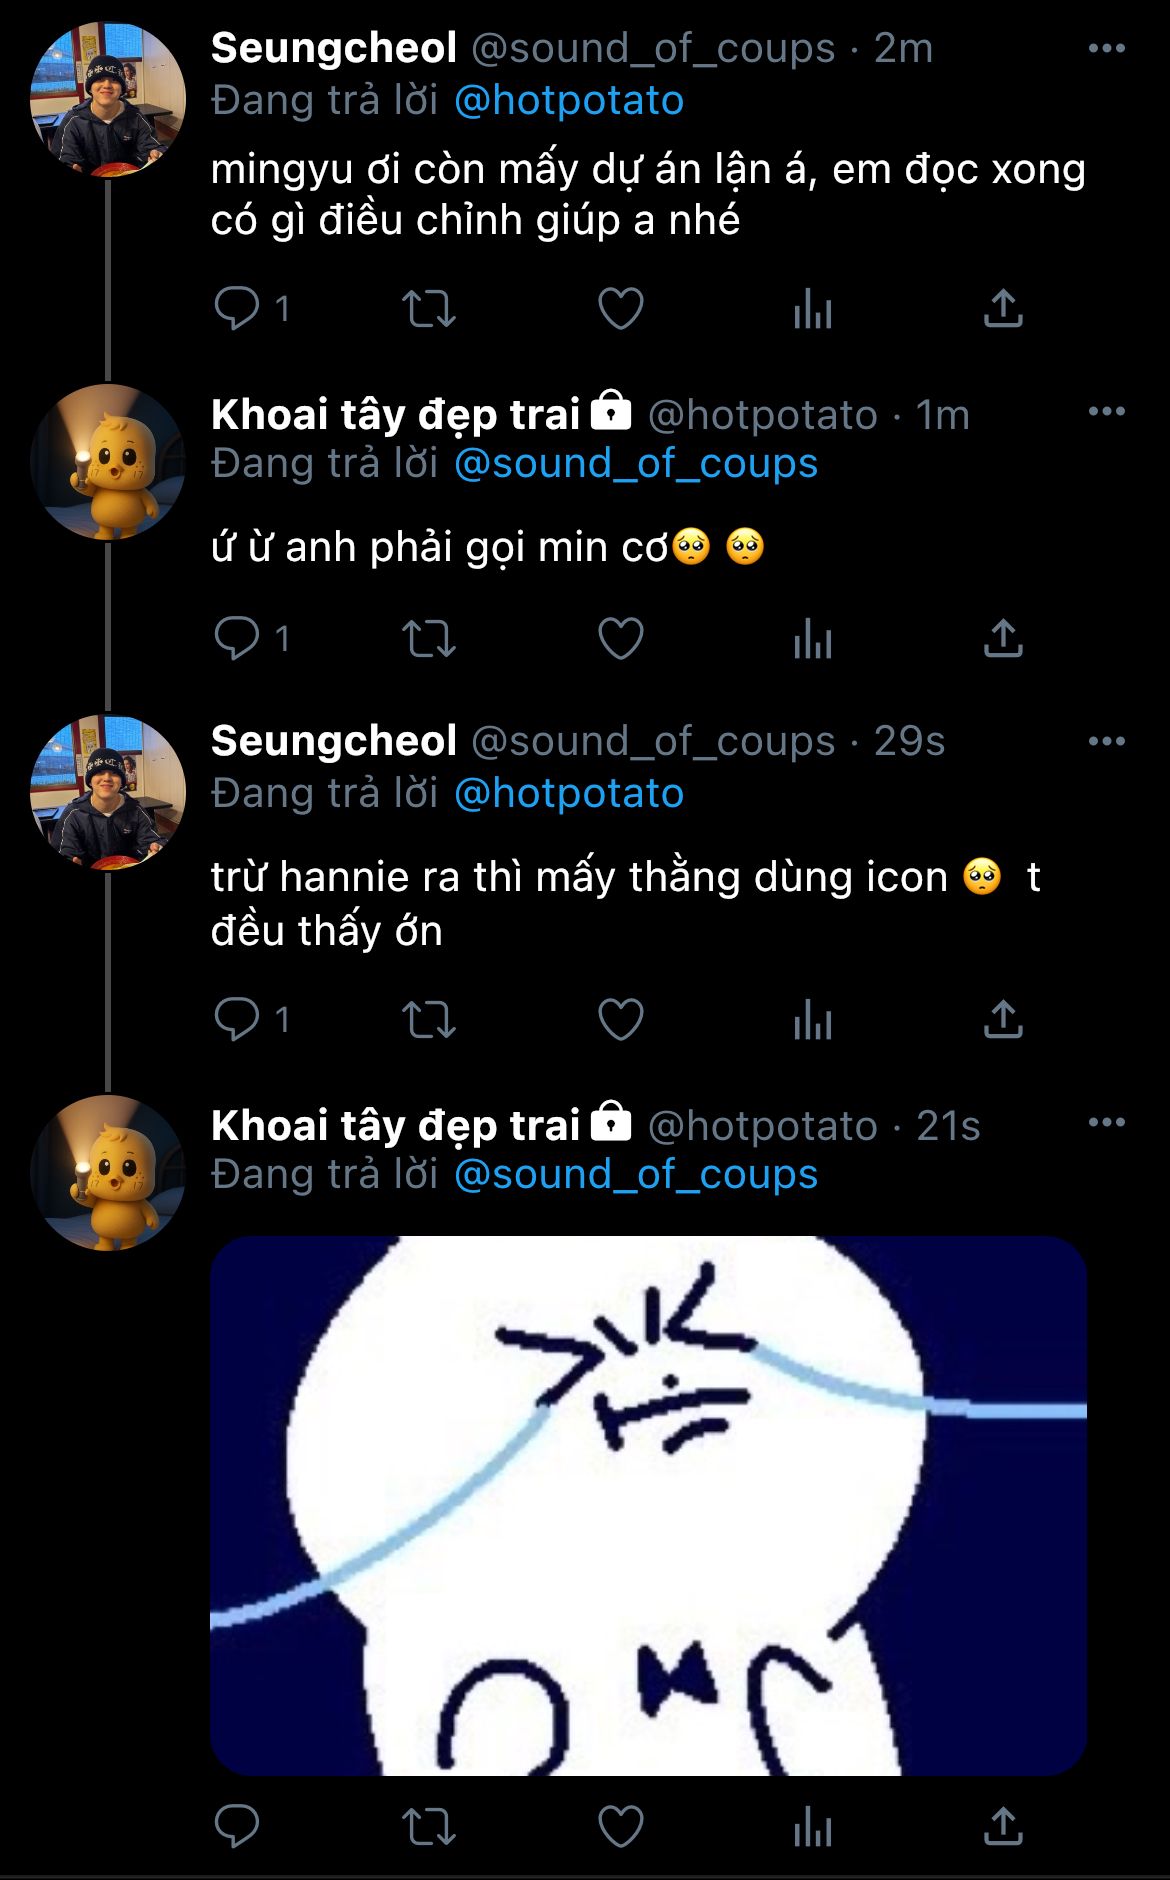Image resolution: width=1170 pixels, height=1880 pixels.
Task: Share the crying cartoon image tweet
Action: click(x=1003, y=1827)
